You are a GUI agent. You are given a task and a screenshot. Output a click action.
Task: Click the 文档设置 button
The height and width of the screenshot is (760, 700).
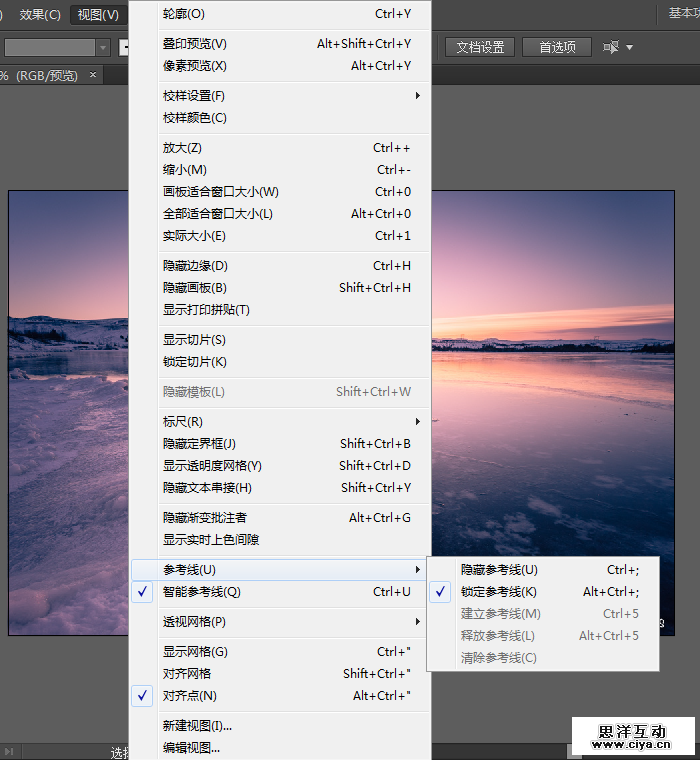[480, 47]
